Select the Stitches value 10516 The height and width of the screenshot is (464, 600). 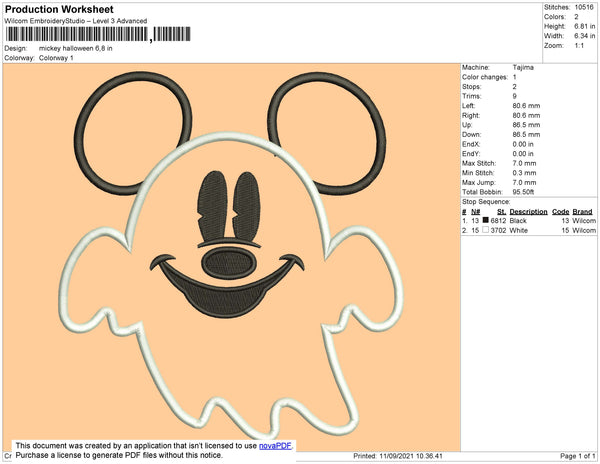[x=584, y=7]
